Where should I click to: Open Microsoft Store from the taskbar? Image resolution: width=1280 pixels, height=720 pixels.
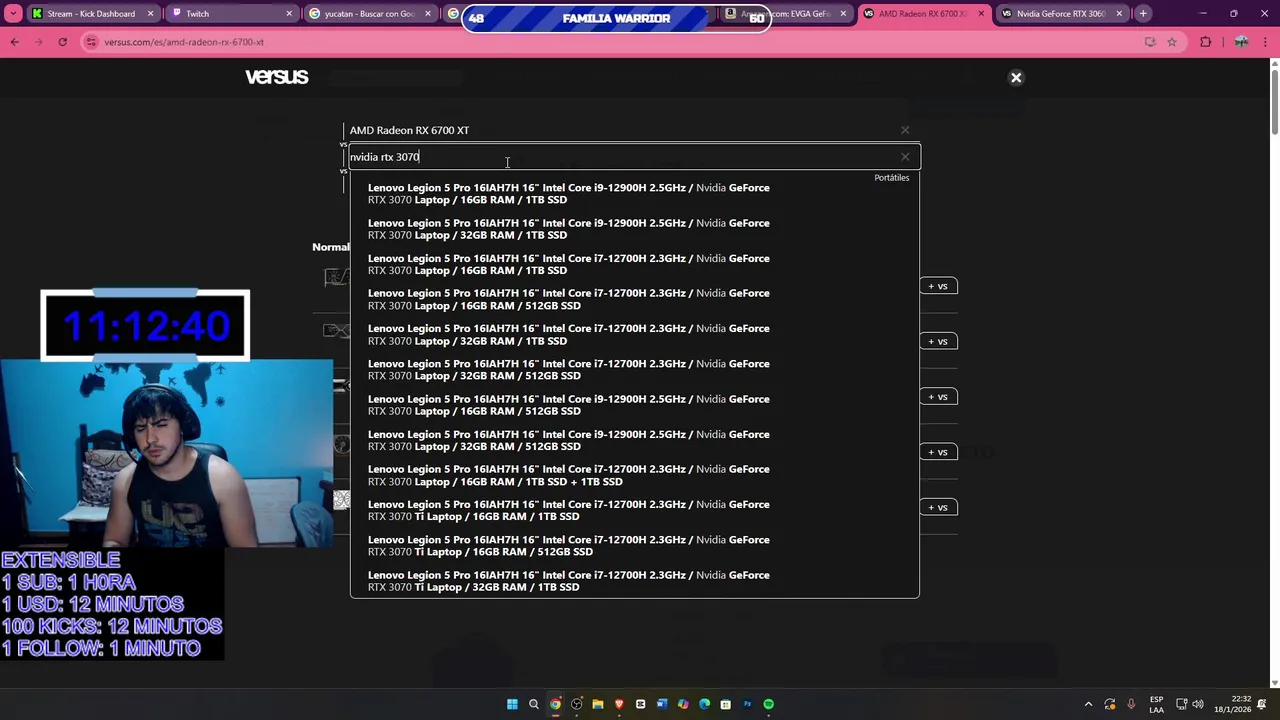[x=726, y=704]
